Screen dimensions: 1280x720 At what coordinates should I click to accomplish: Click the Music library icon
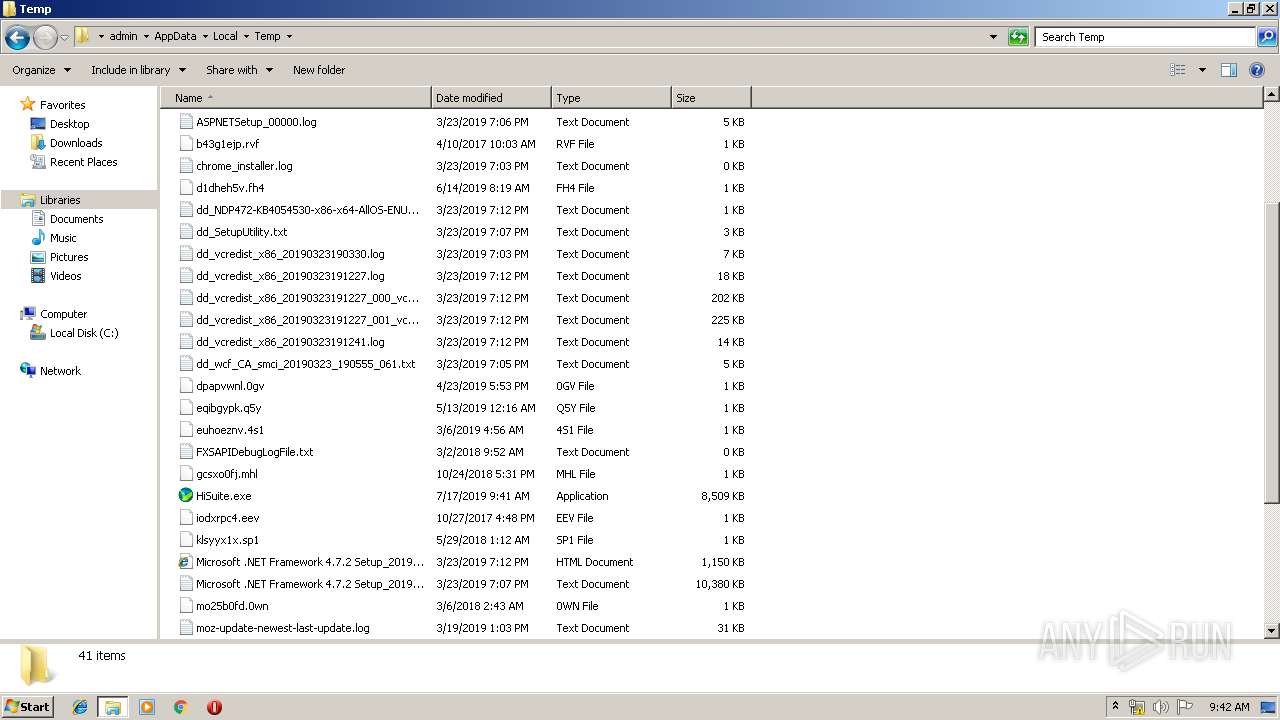point(38,238)
